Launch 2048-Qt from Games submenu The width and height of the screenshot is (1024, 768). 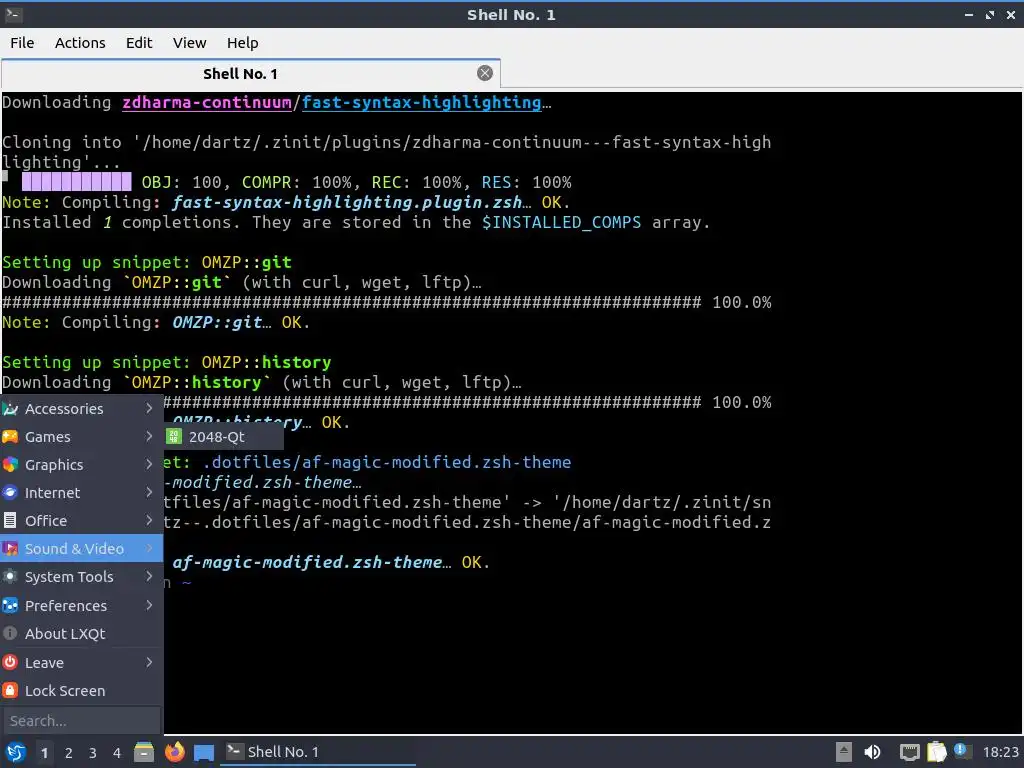224,437
